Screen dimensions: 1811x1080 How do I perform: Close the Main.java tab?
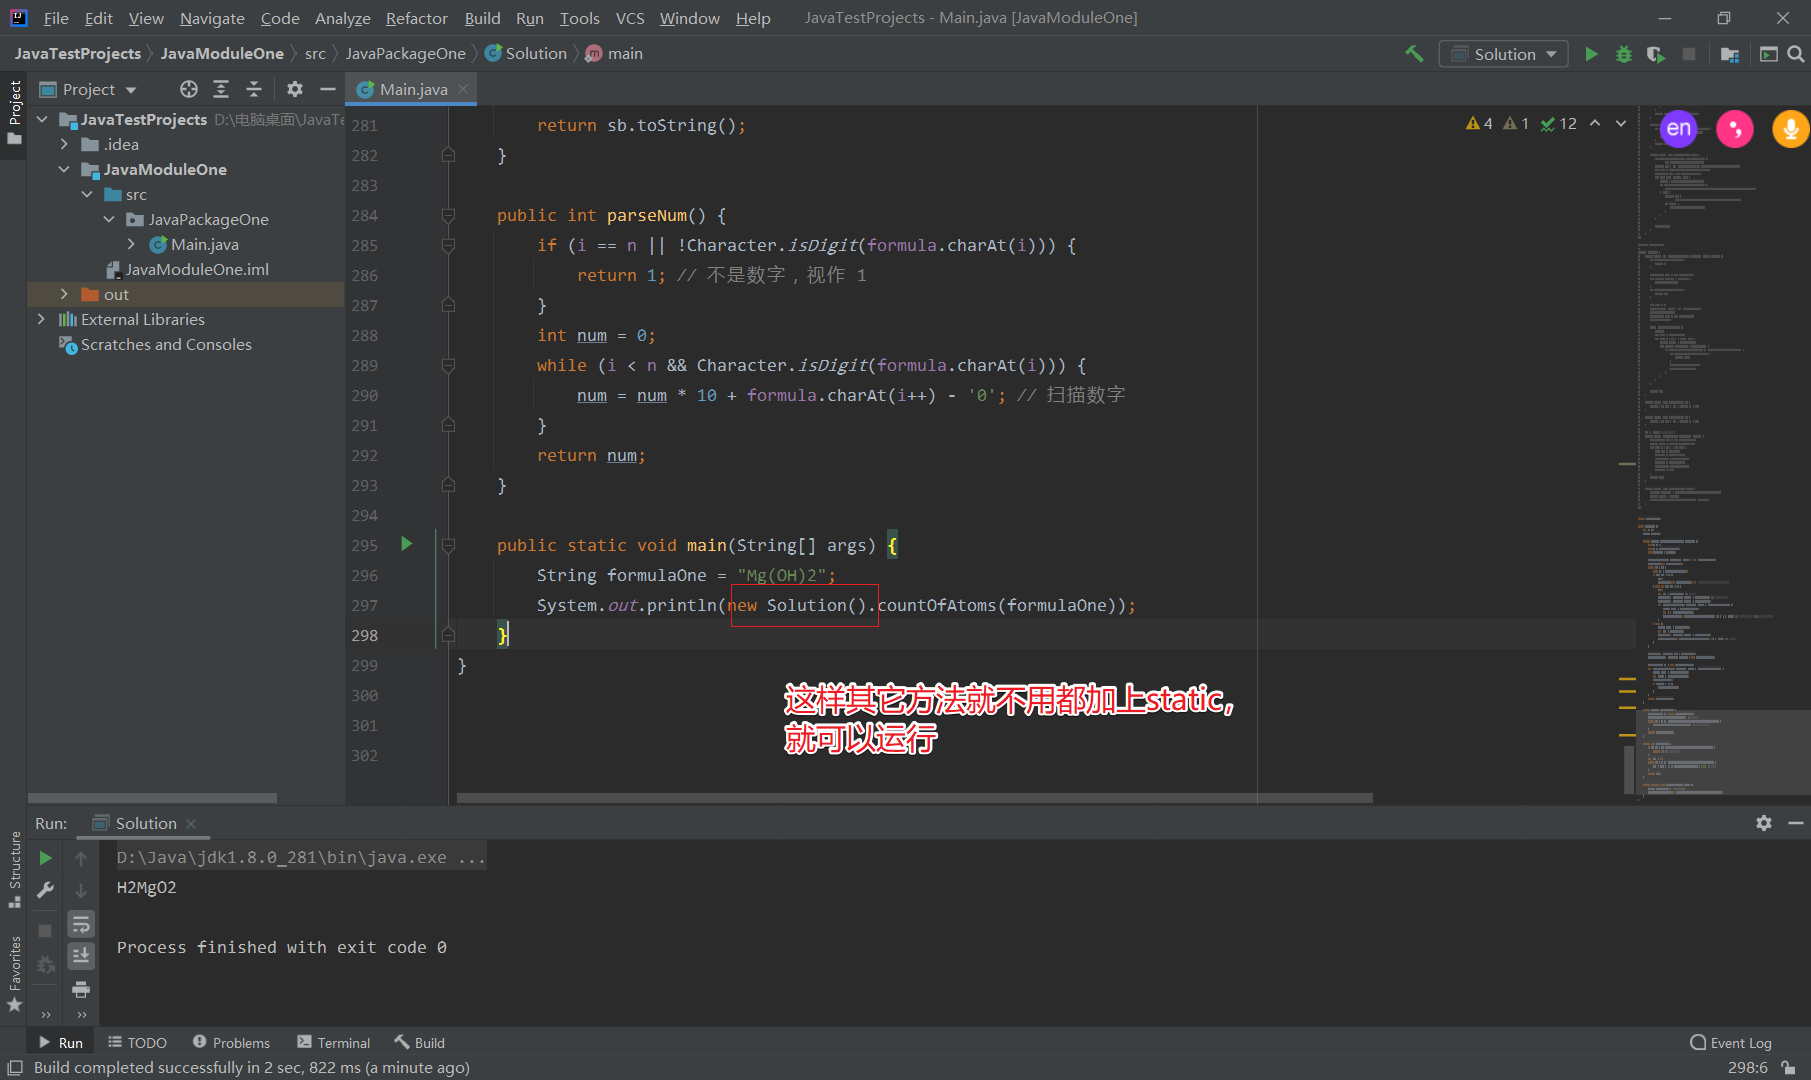point(463,89)
